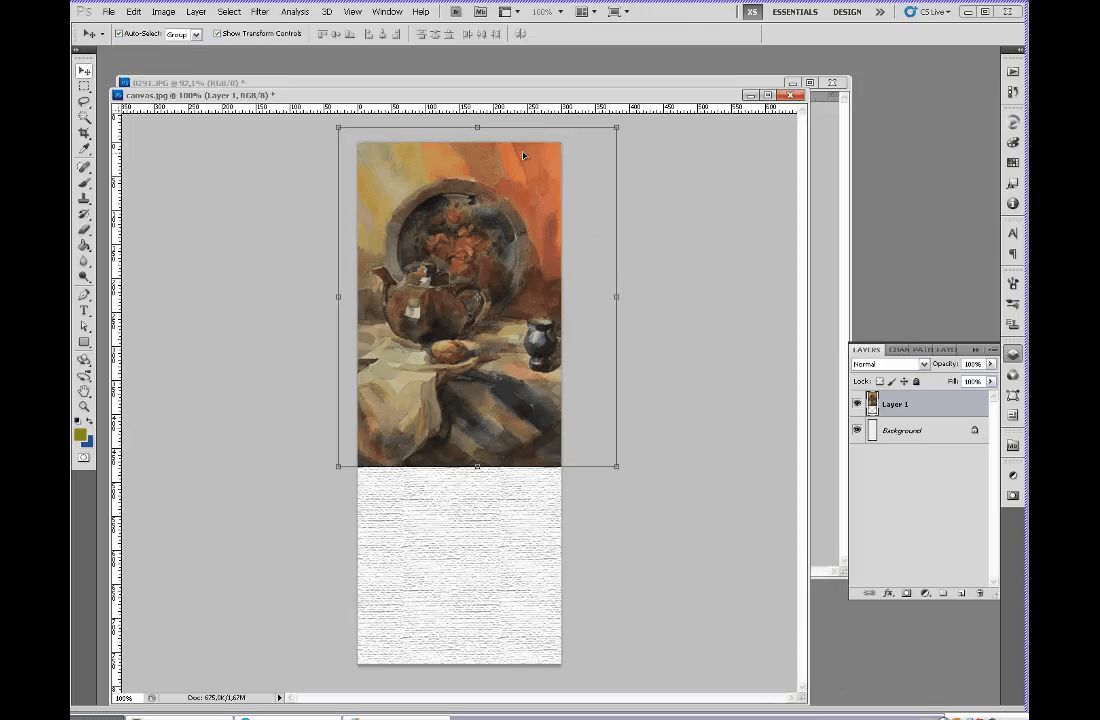The image size is (1100, 720).
Task: Link layers using chain icon
Action: click(869, 593)
